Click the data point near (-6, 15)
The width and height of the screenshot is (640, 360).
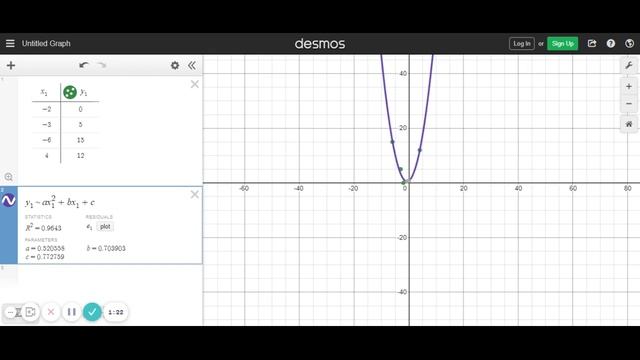pos(393,142)
